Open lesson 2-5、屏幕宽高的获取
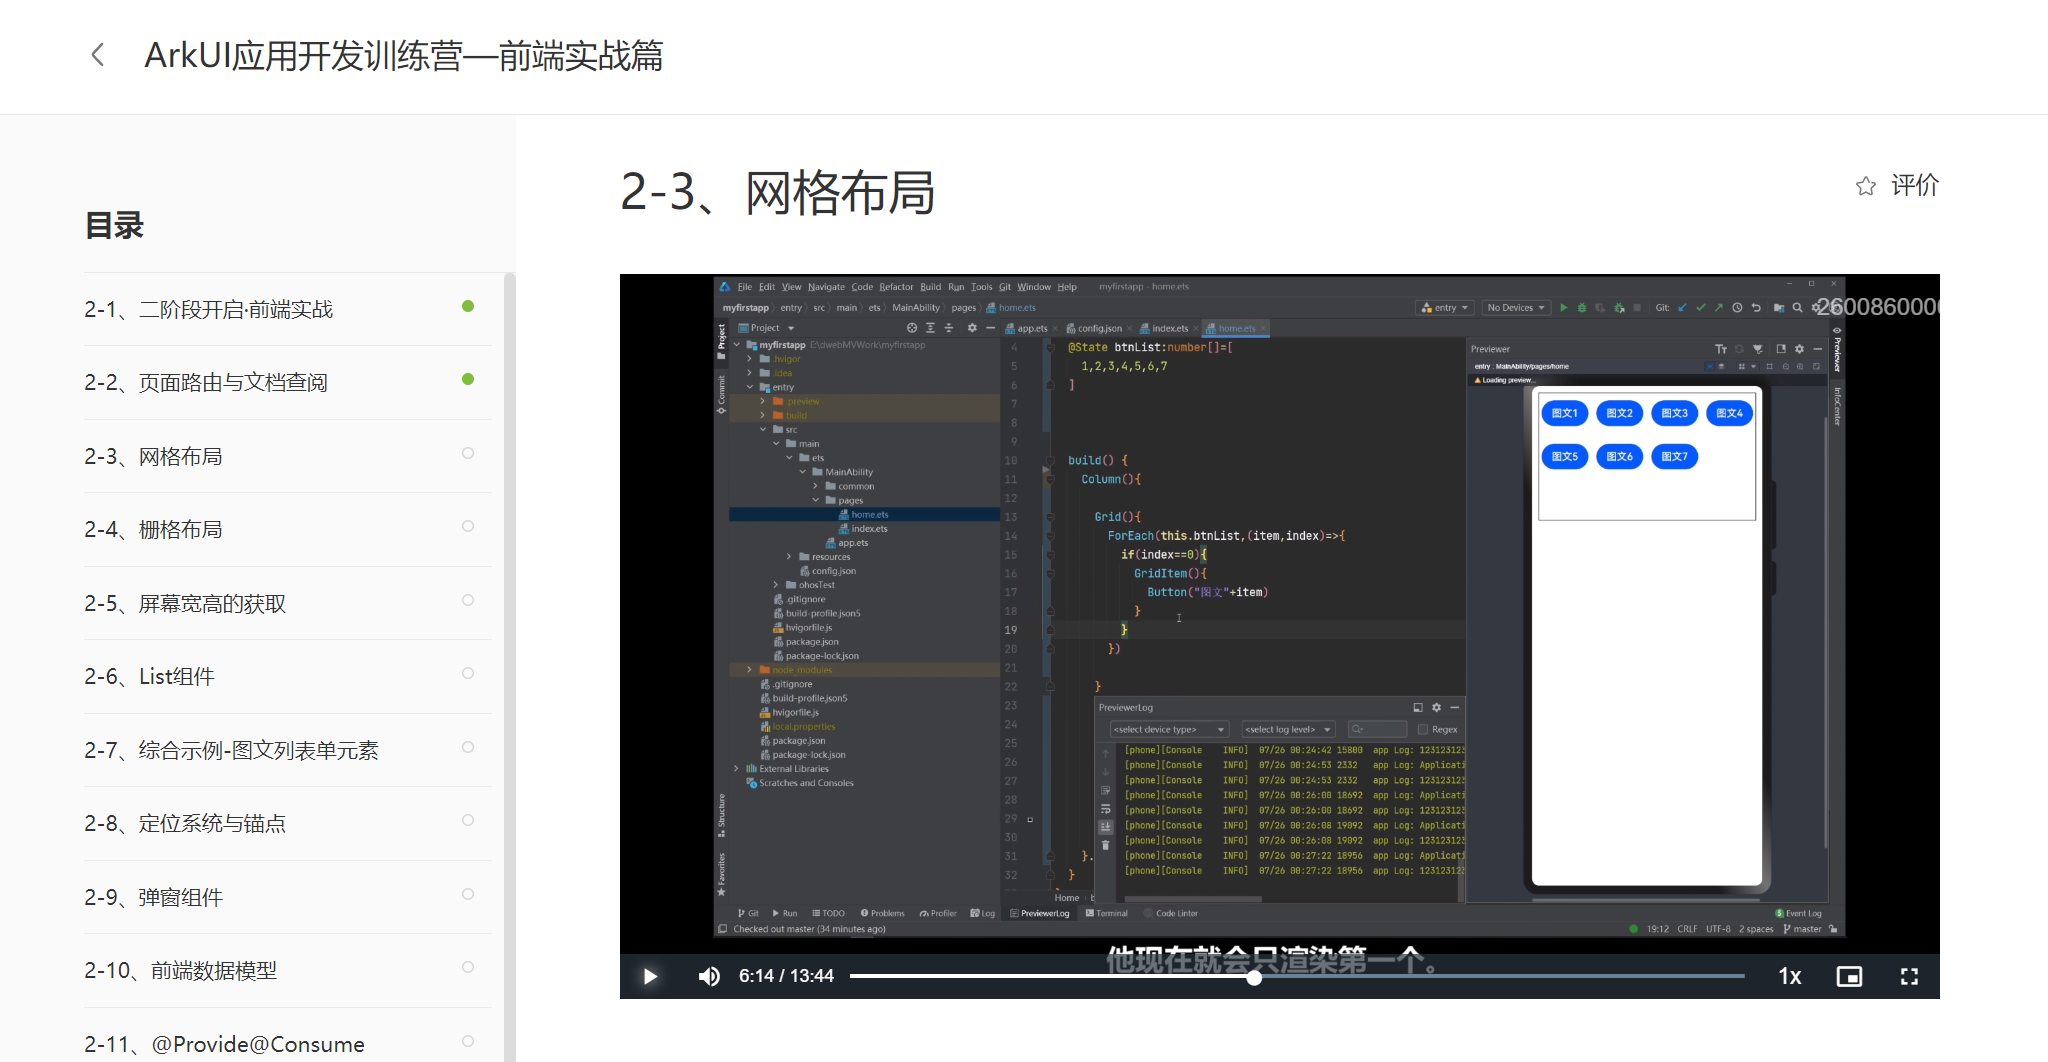The width and height of the screenshot is (2048, 1062). click(x=288, y=603)
